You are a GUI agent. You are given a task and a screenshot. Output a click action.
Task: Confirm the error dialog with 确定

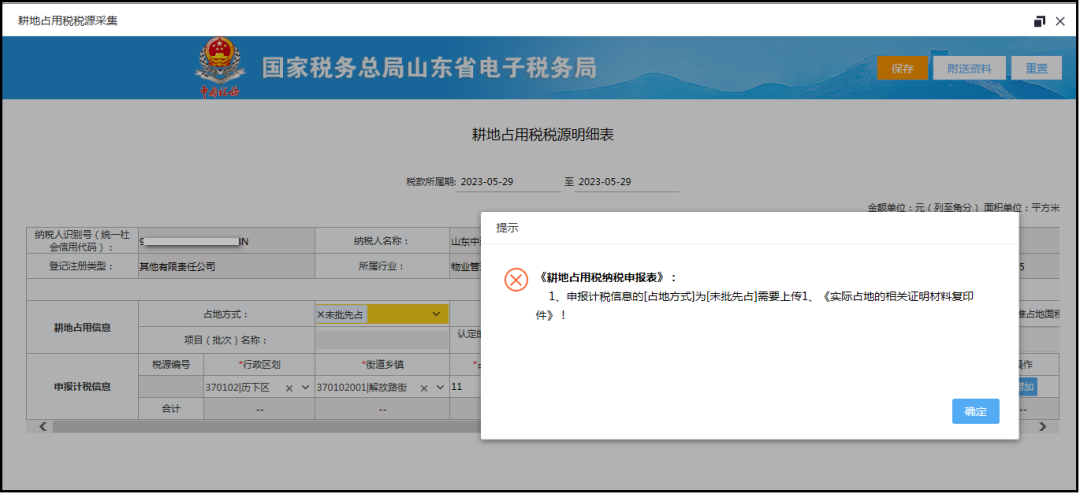[x=975, y=411]
